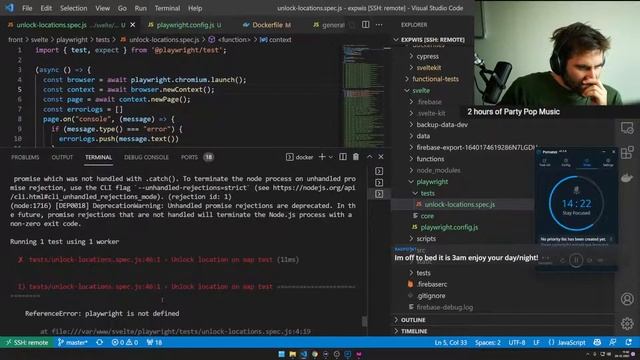Viewport: 640px width, 360px height.
Task: Open the File menu
Action: [27, 8]
